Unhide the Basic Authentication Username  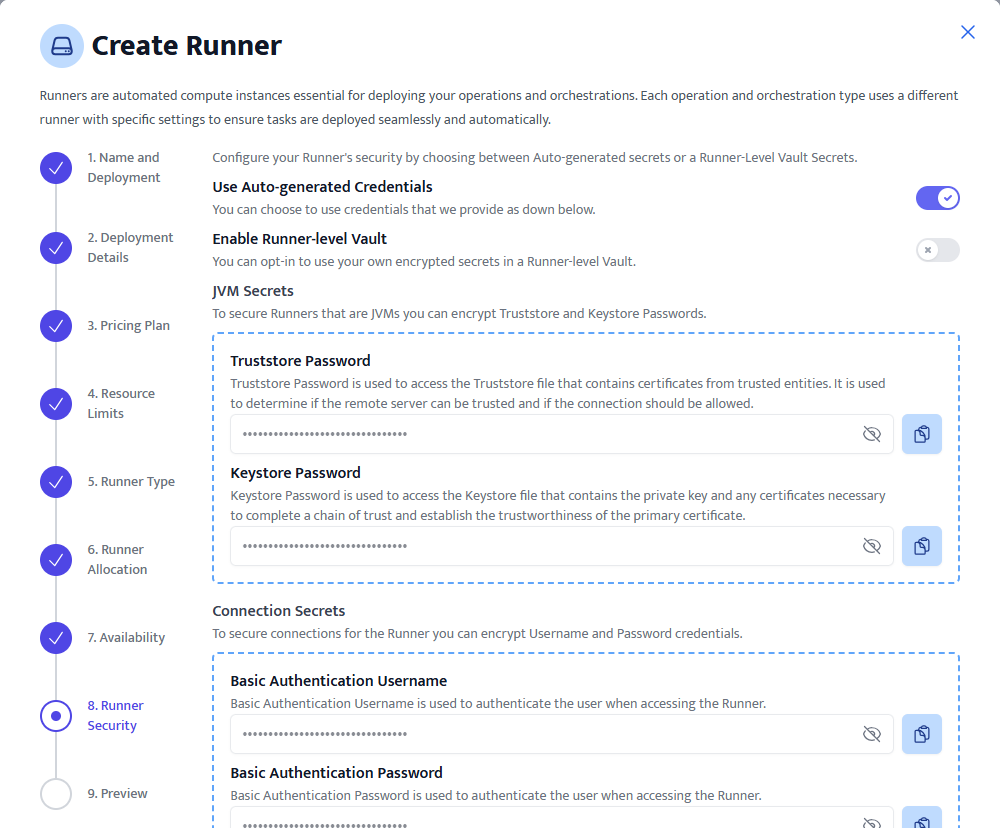point(871,734)
